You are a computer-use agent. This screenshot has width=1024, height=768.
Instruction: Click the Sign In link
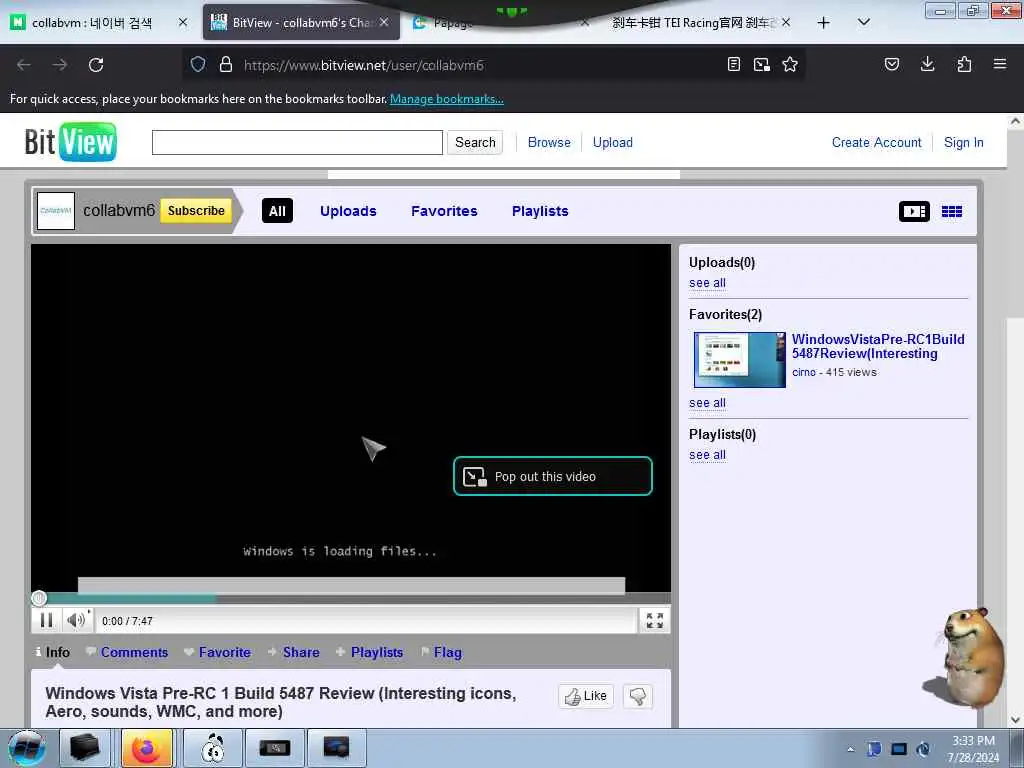(x=963, y=142)
